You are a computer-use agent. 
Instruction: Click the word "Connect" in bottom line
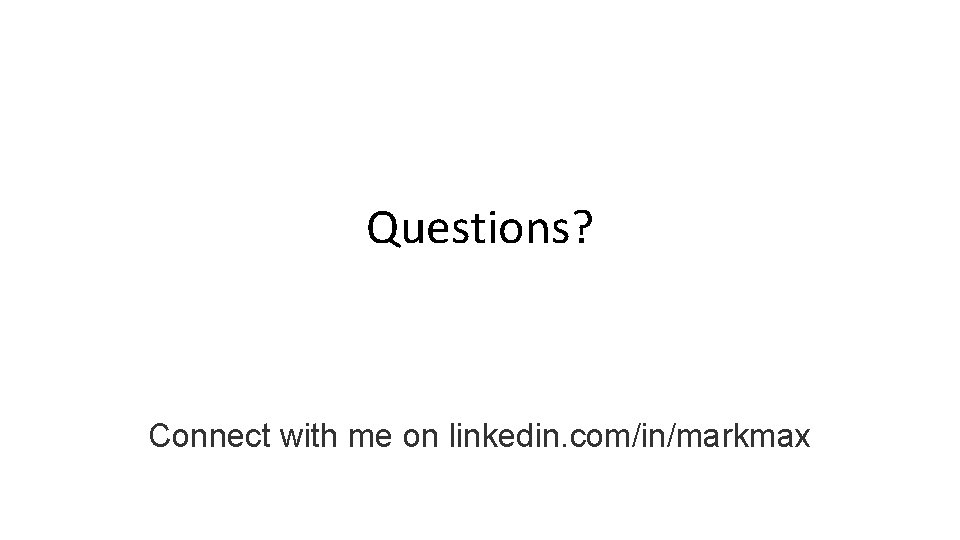click(x=209, y=436)
